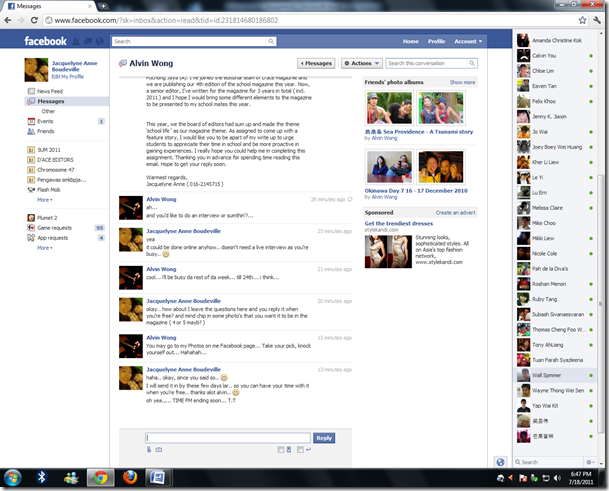Open the Actions dropdown

click(362, 63)
